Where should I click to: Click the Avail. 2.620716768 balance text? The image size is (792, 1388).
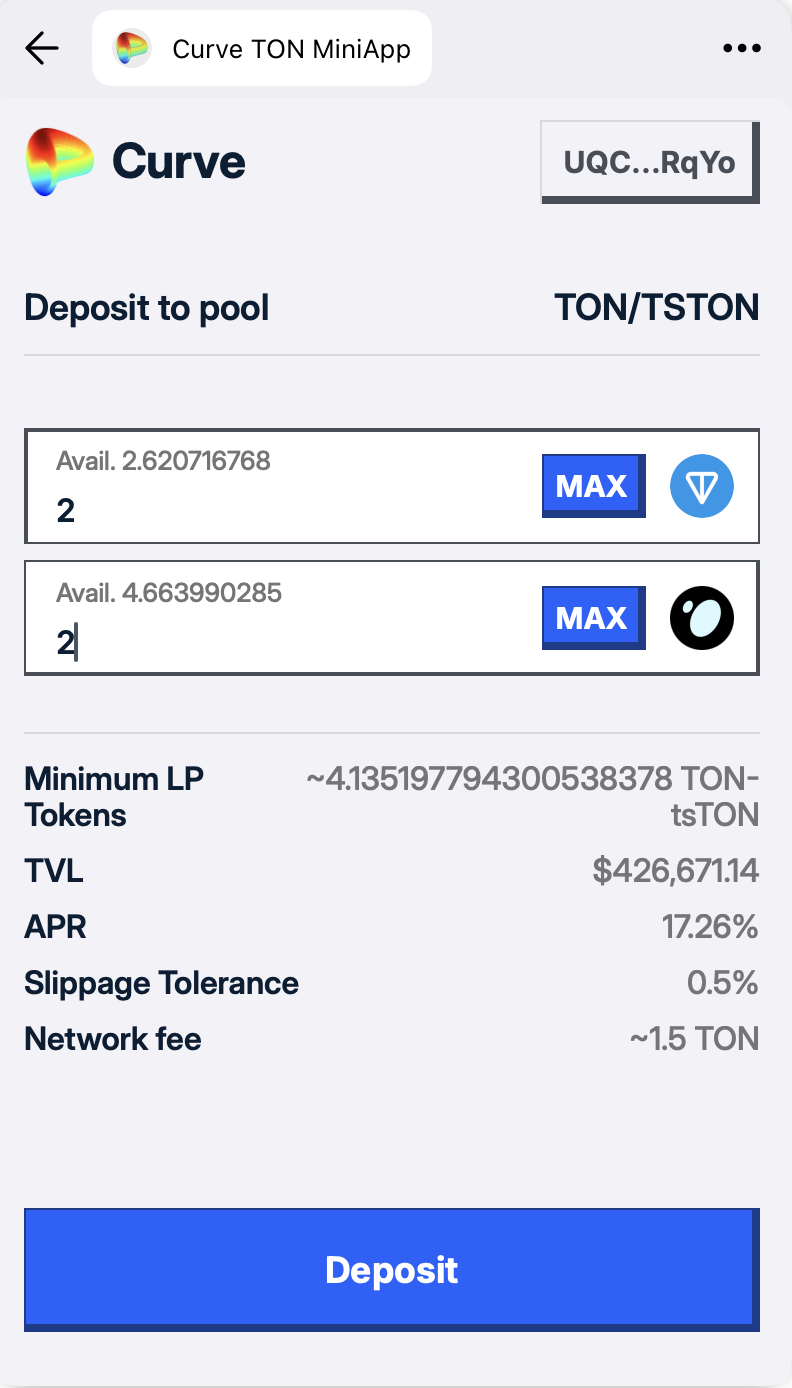tap(163, 461)
